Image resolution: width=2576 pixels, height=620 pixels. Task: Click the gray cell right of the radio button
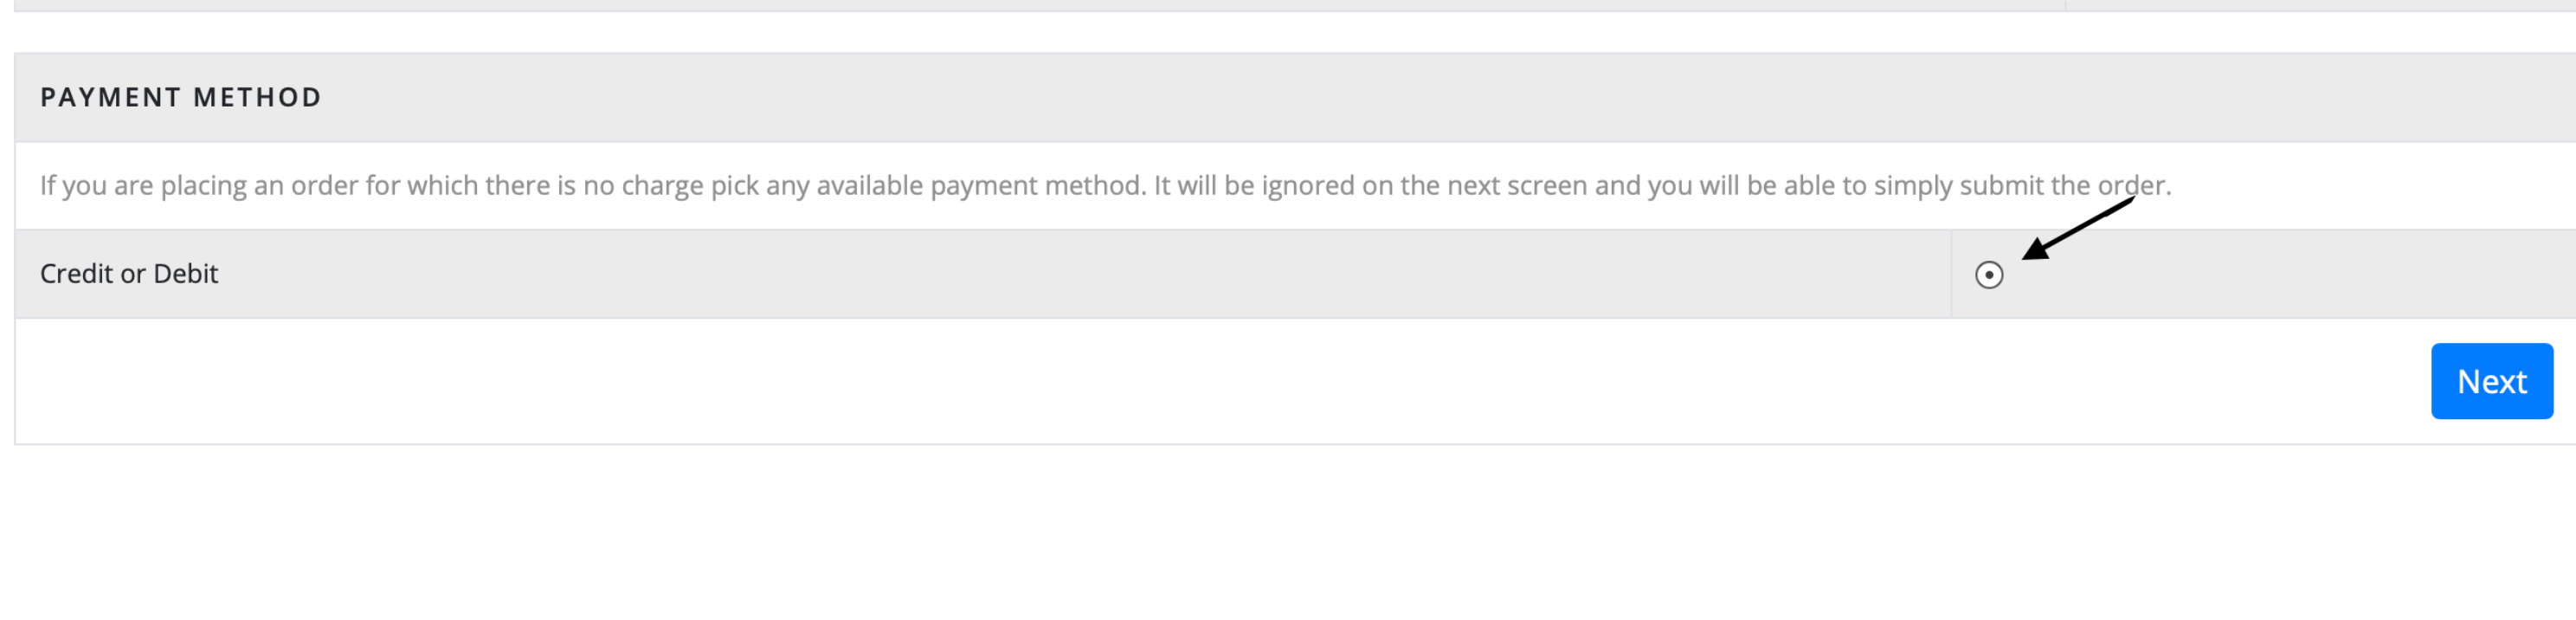point(2290,274)
